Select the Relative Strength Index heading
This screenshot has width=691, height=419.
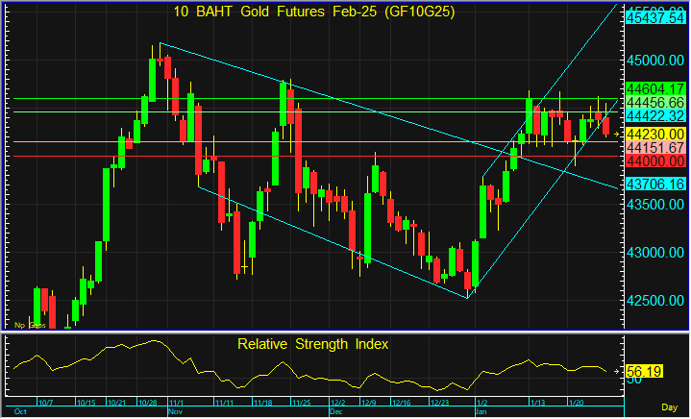click(x=312, y=343)
